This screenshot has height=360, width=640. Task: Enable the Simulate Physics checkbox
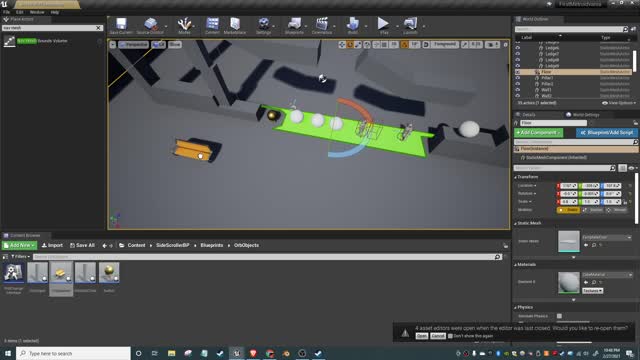pyautogui.click(x=559, y=316)
